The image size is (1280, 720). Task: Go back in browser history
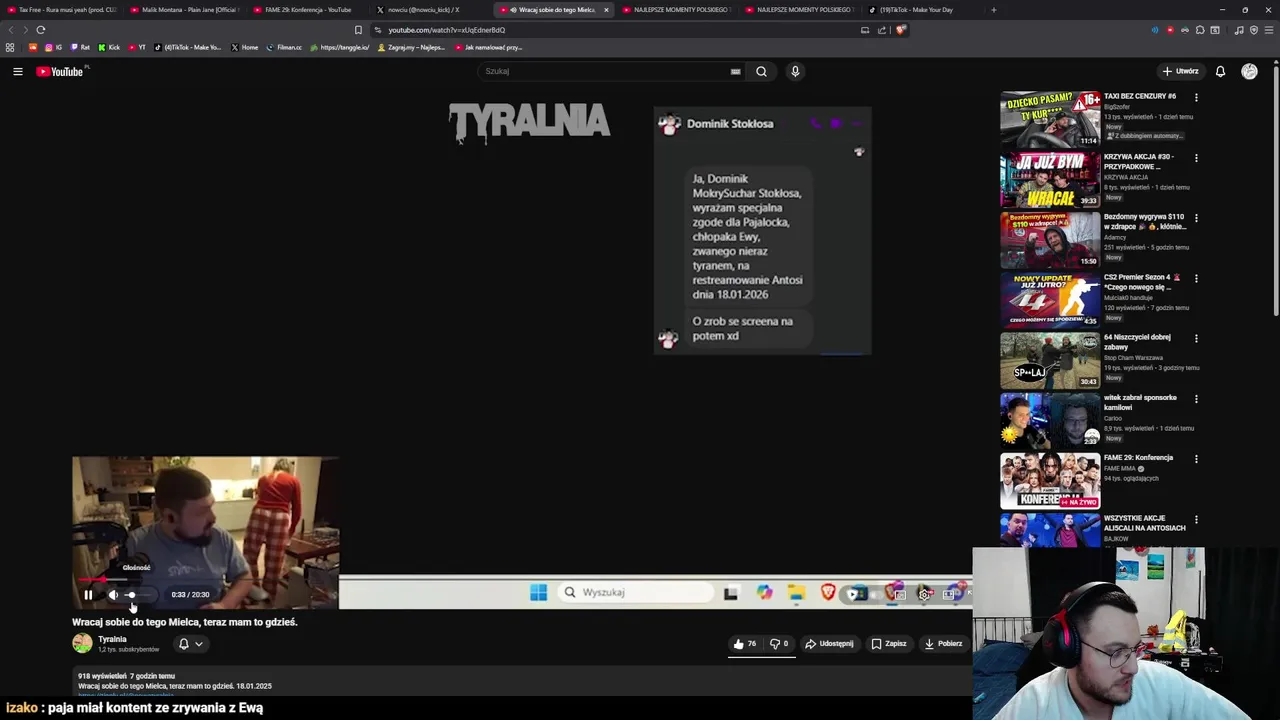click(x=11, y=30)
